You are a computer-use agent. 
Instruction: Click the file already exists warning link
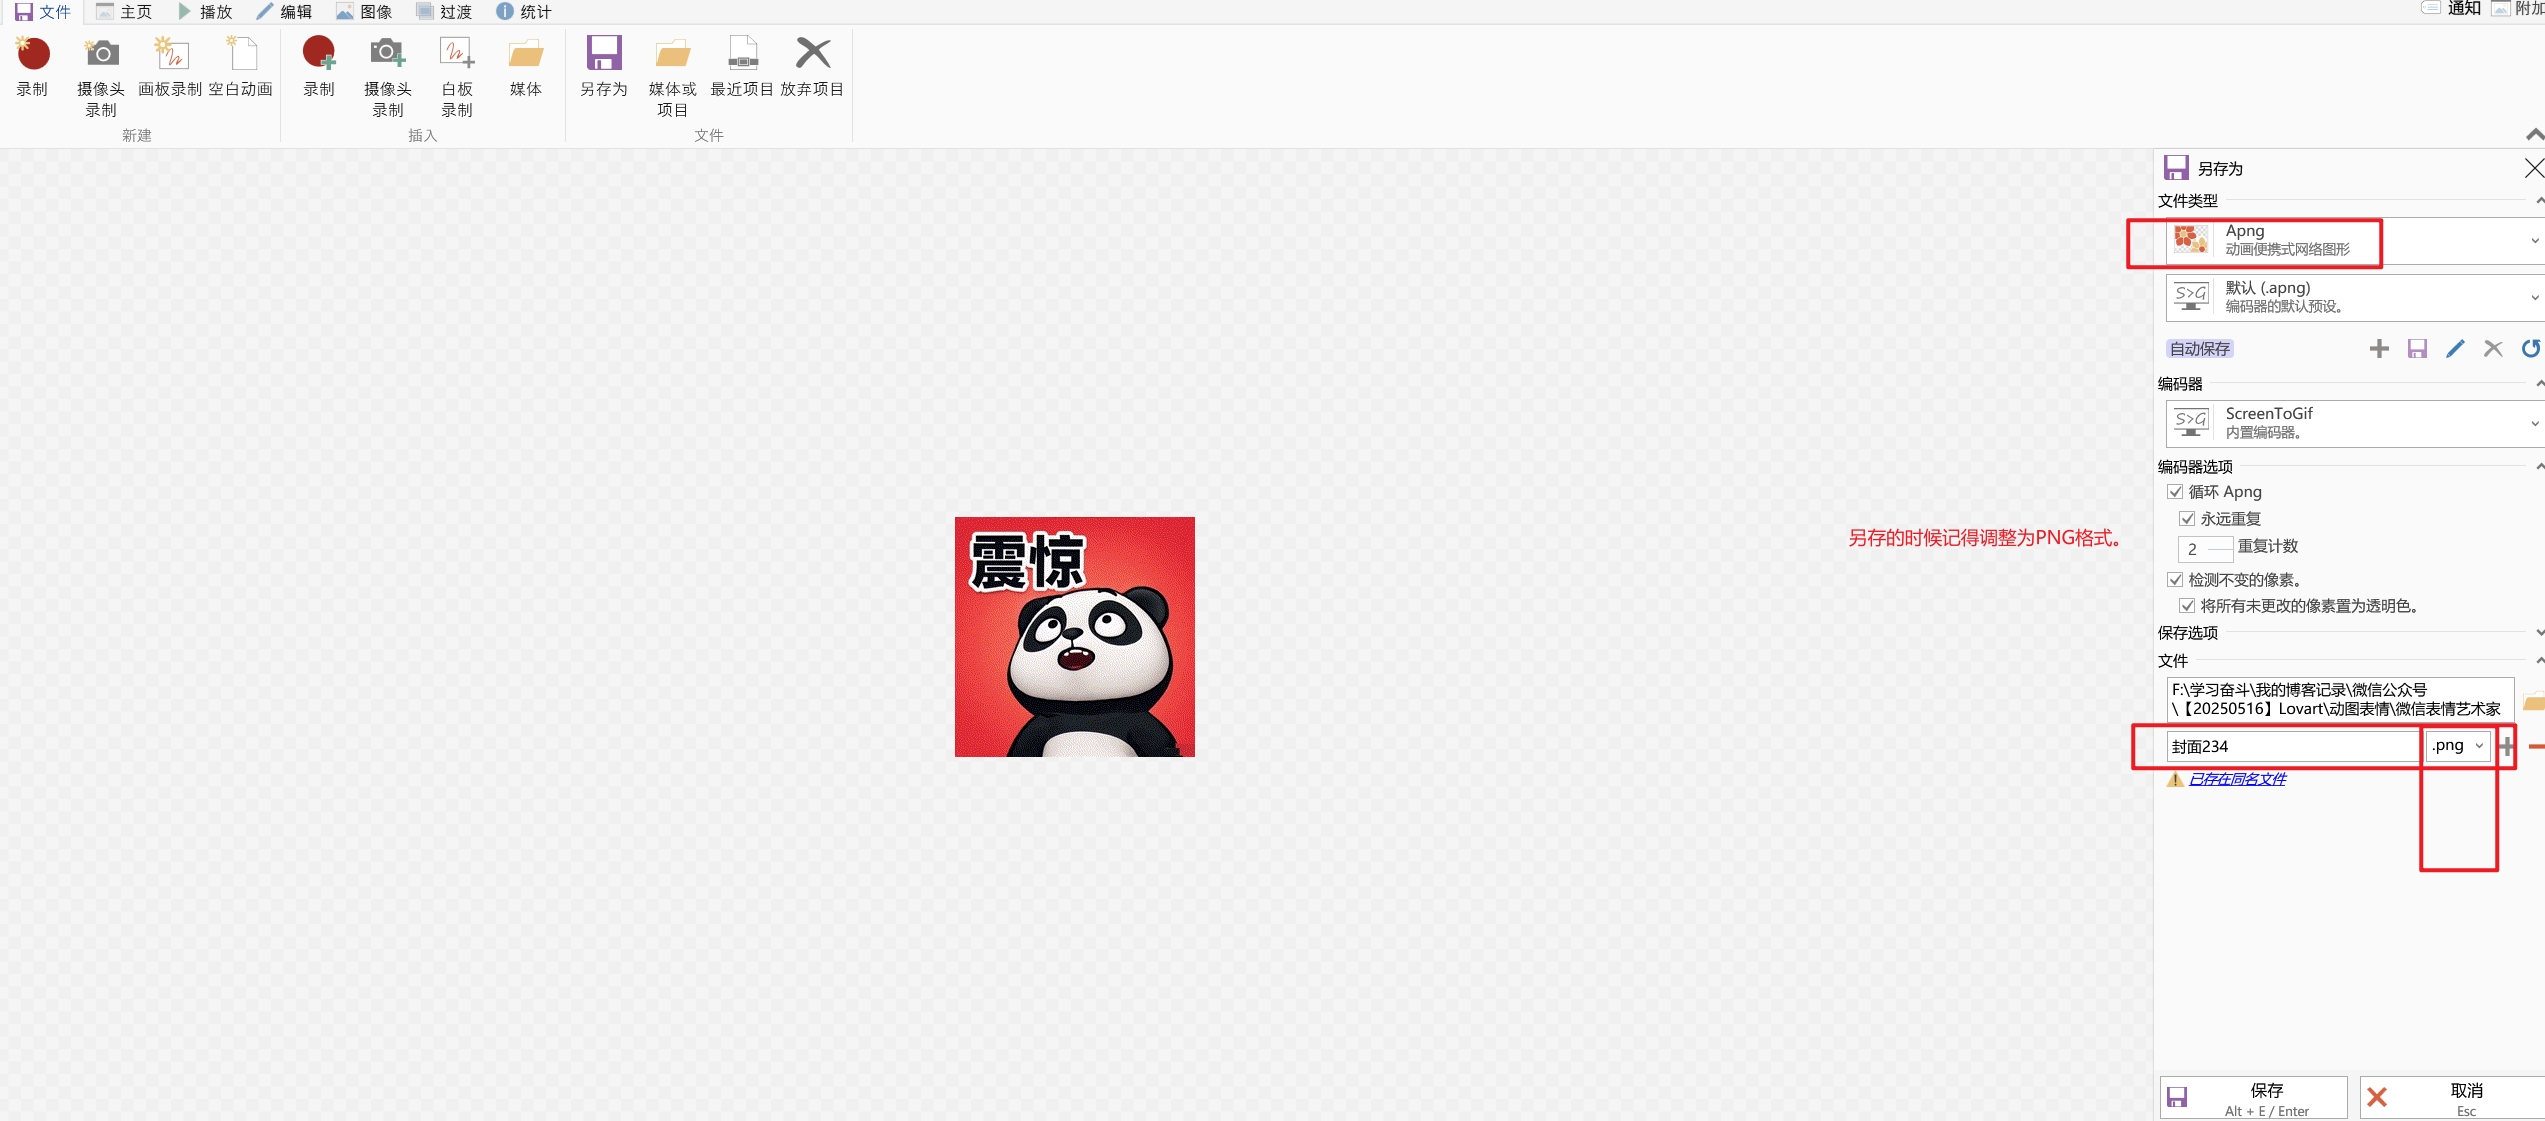[2237, 779]
